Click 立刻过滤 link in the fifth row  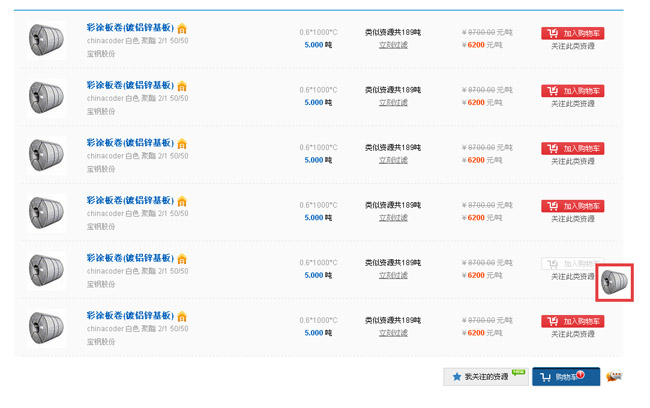pos(393,275)
